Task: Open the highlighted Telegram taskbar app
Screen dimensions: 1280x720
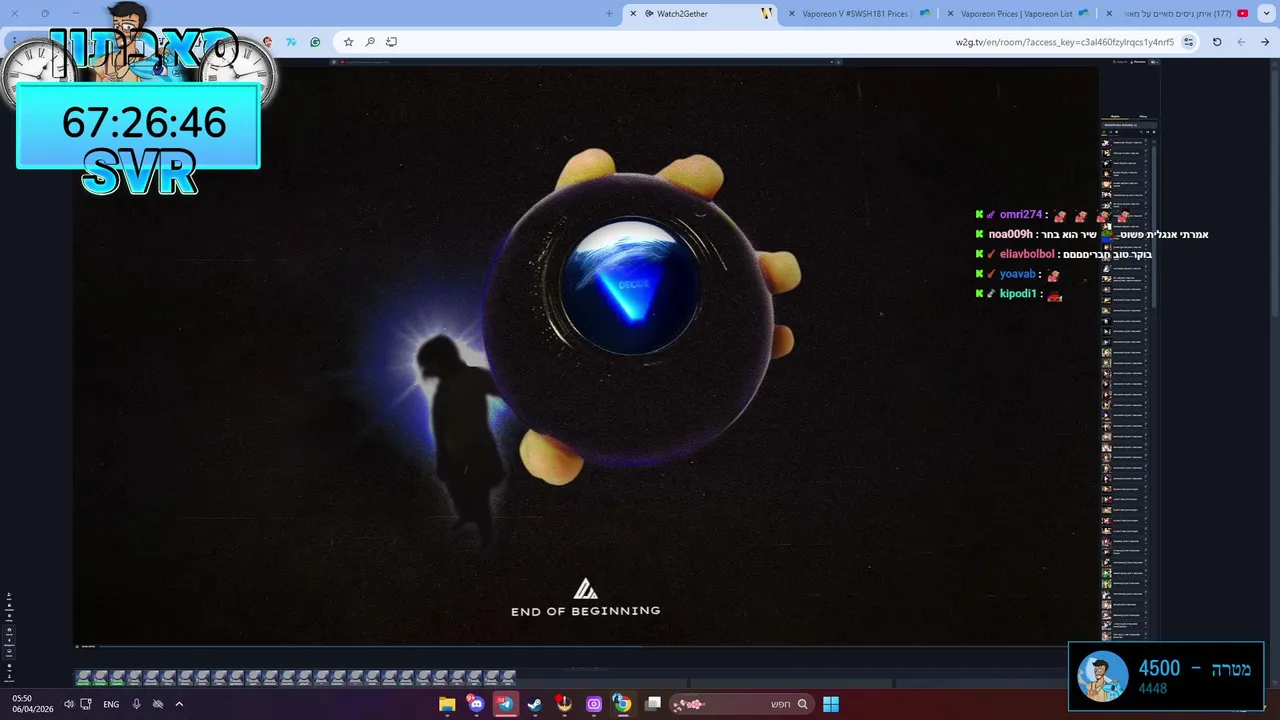Action: coord(506,704)
